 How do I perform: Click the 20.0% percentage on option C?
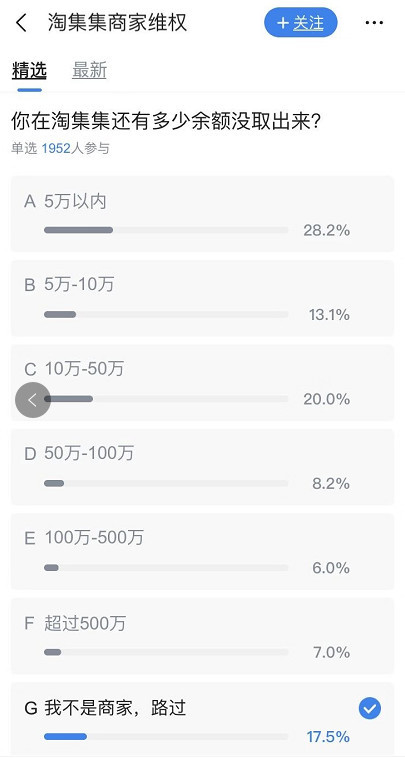(326, 399)
